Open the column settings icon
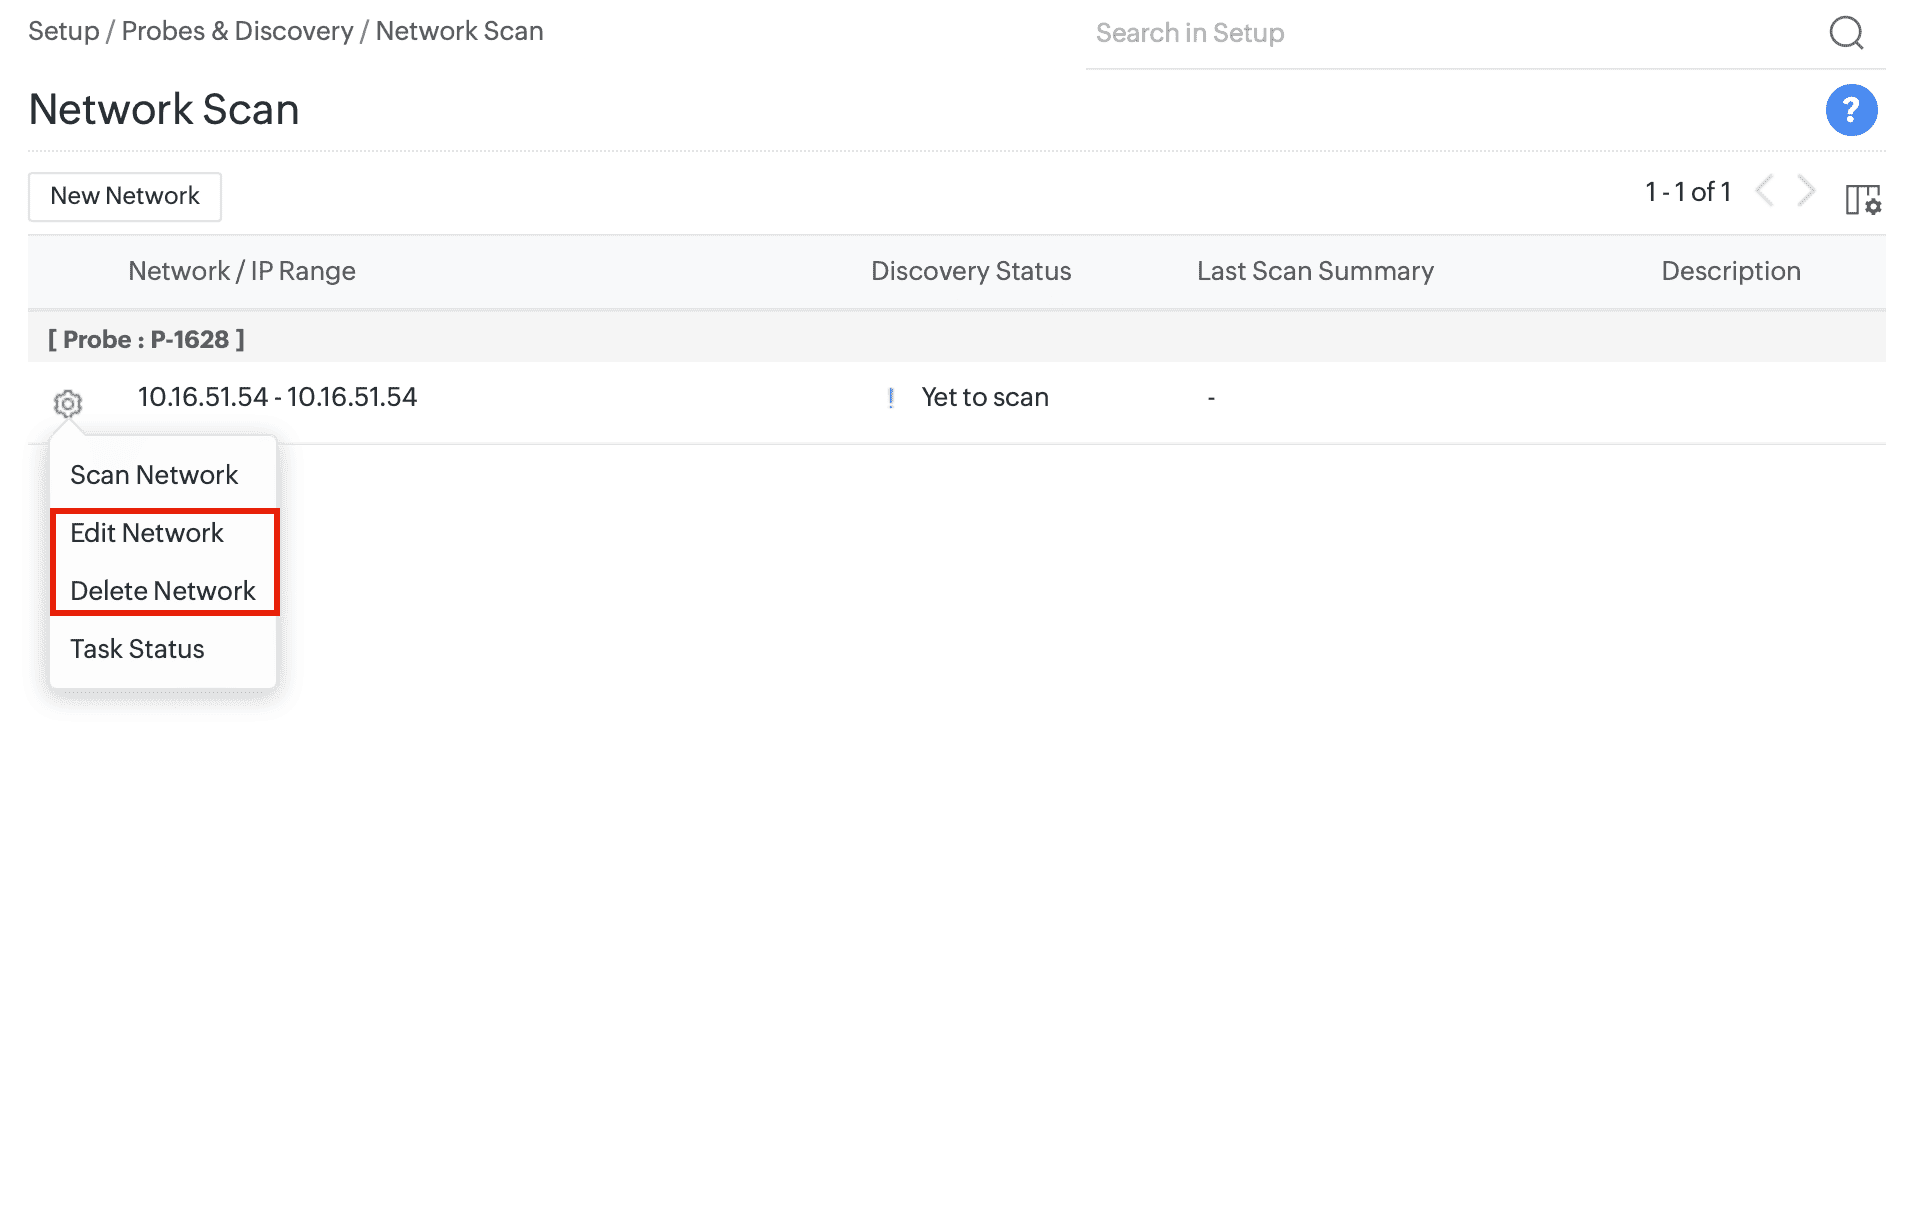Image resolution: width=1910 pixels, height=1227 pixels. 1863,199
